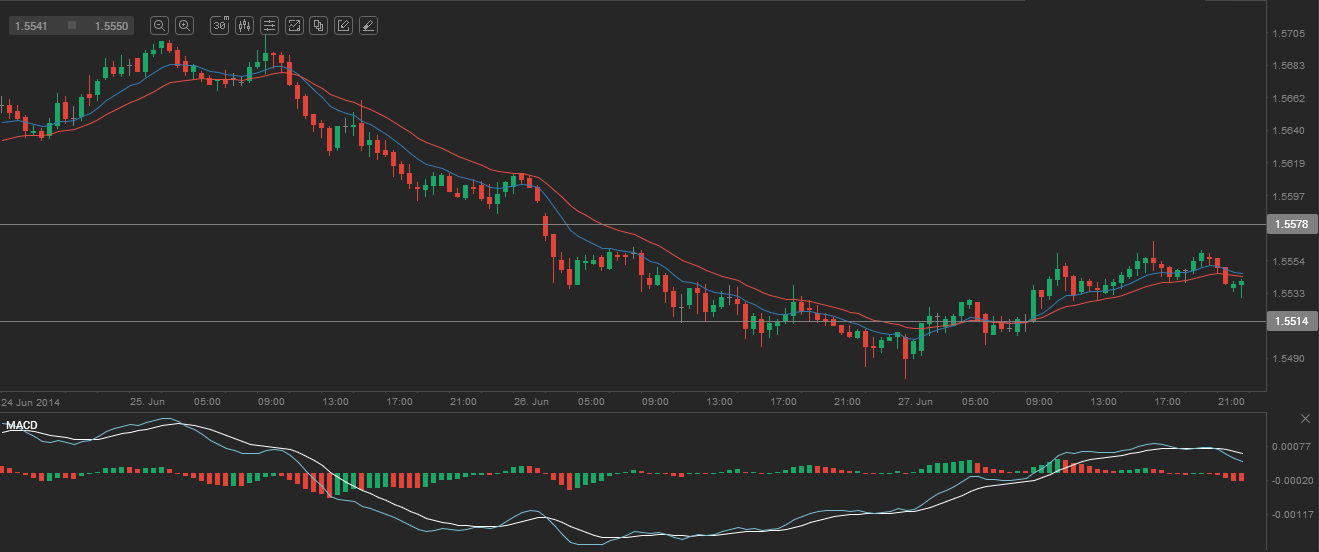Screen dimensions: 1319x552
Task: Click the small square between bid and ask
Action: pos(72,25)
